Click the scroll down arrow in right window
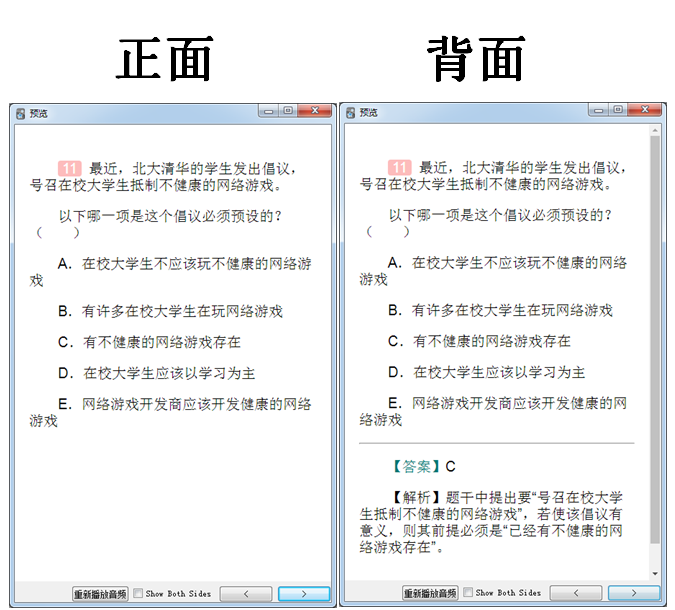The image size is (675, 610). pos(655,573)
